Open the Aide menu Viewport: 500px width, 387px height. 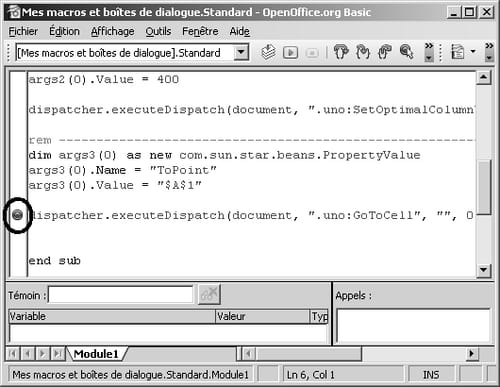coord(239,31)
